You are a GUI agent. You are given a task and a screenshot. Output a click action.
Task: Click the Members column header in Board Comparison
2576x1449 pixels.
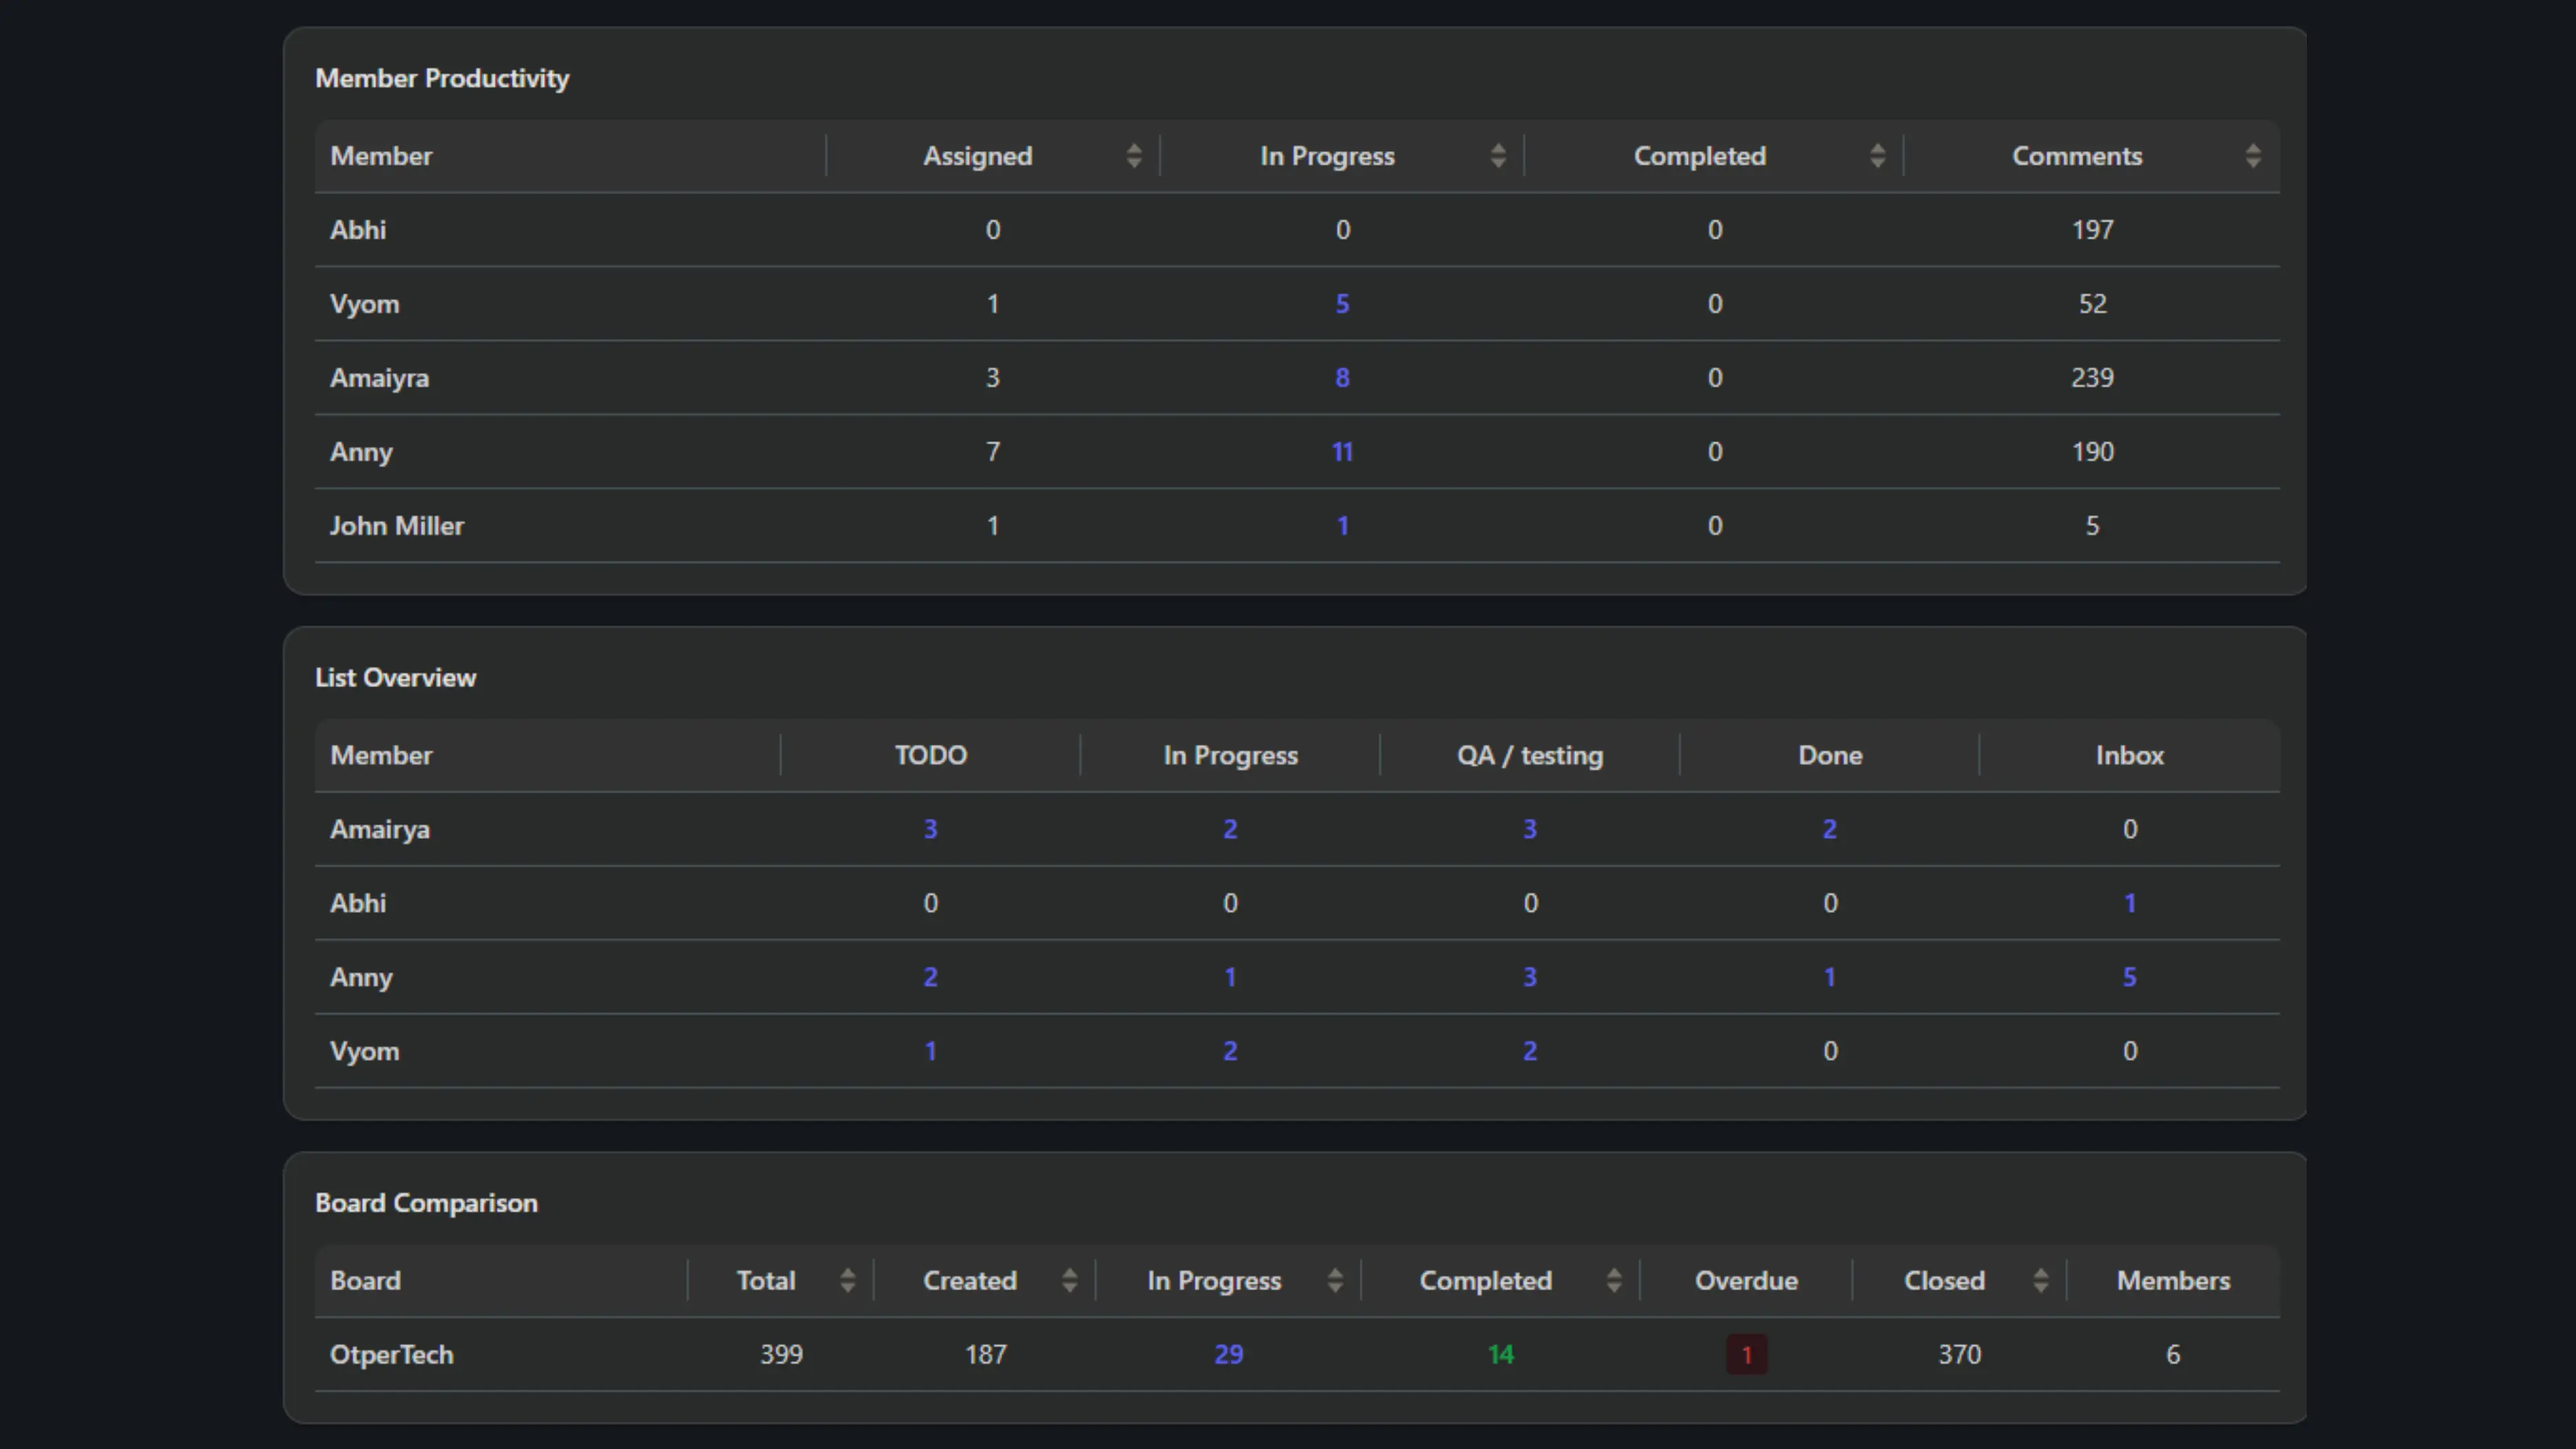point(2173,1281)
